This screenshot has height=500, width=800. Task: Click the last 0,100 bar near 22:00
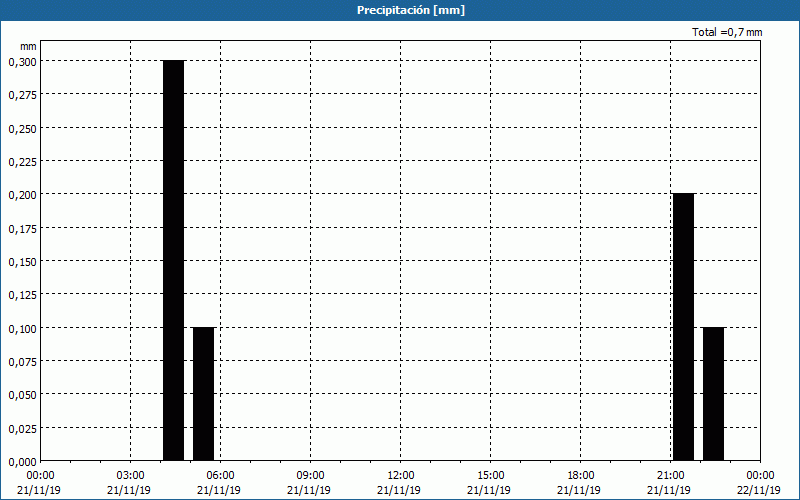(713, 394)
